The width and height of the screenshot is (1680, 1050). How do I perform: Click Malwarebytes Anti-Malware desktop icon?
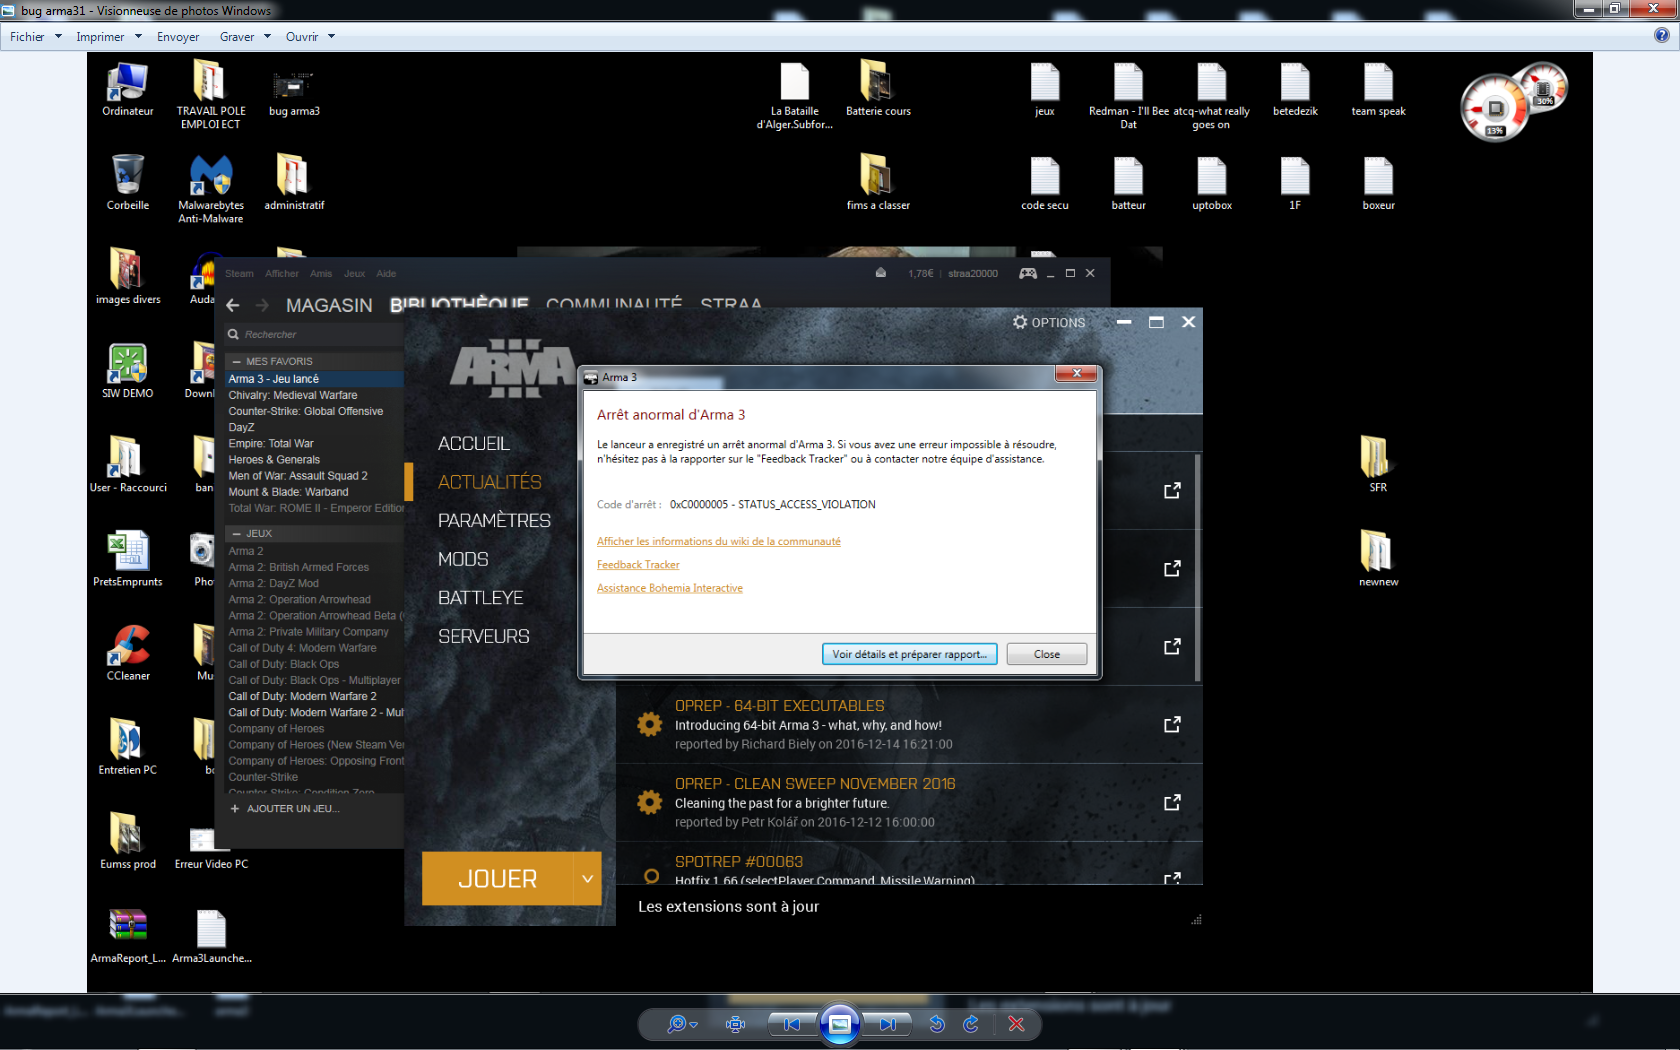211,189
